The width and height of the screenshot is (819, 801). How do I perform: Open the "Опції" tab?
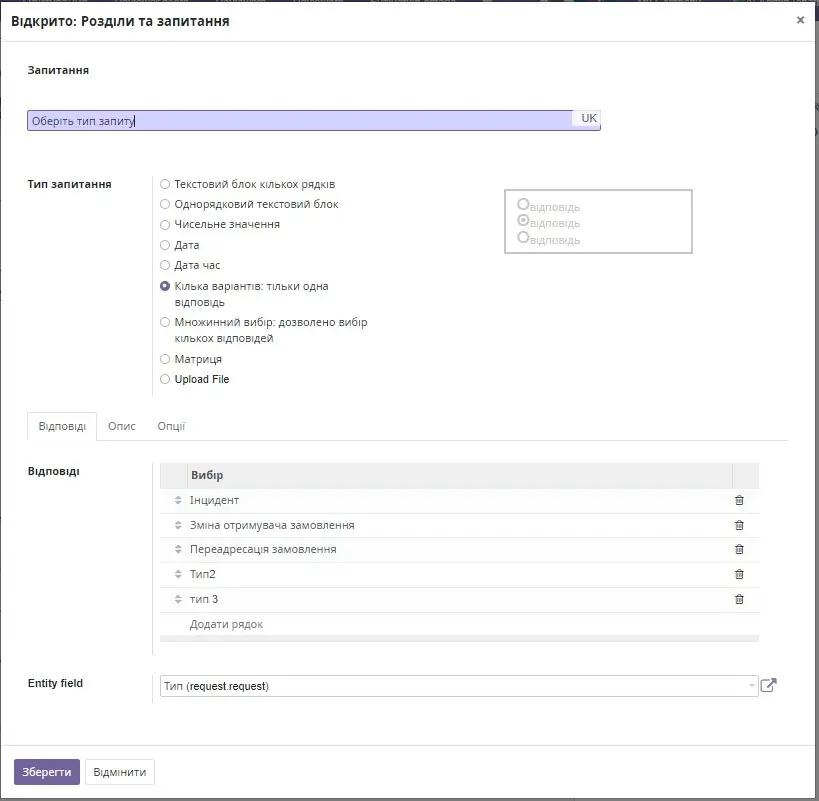point(171,426)
